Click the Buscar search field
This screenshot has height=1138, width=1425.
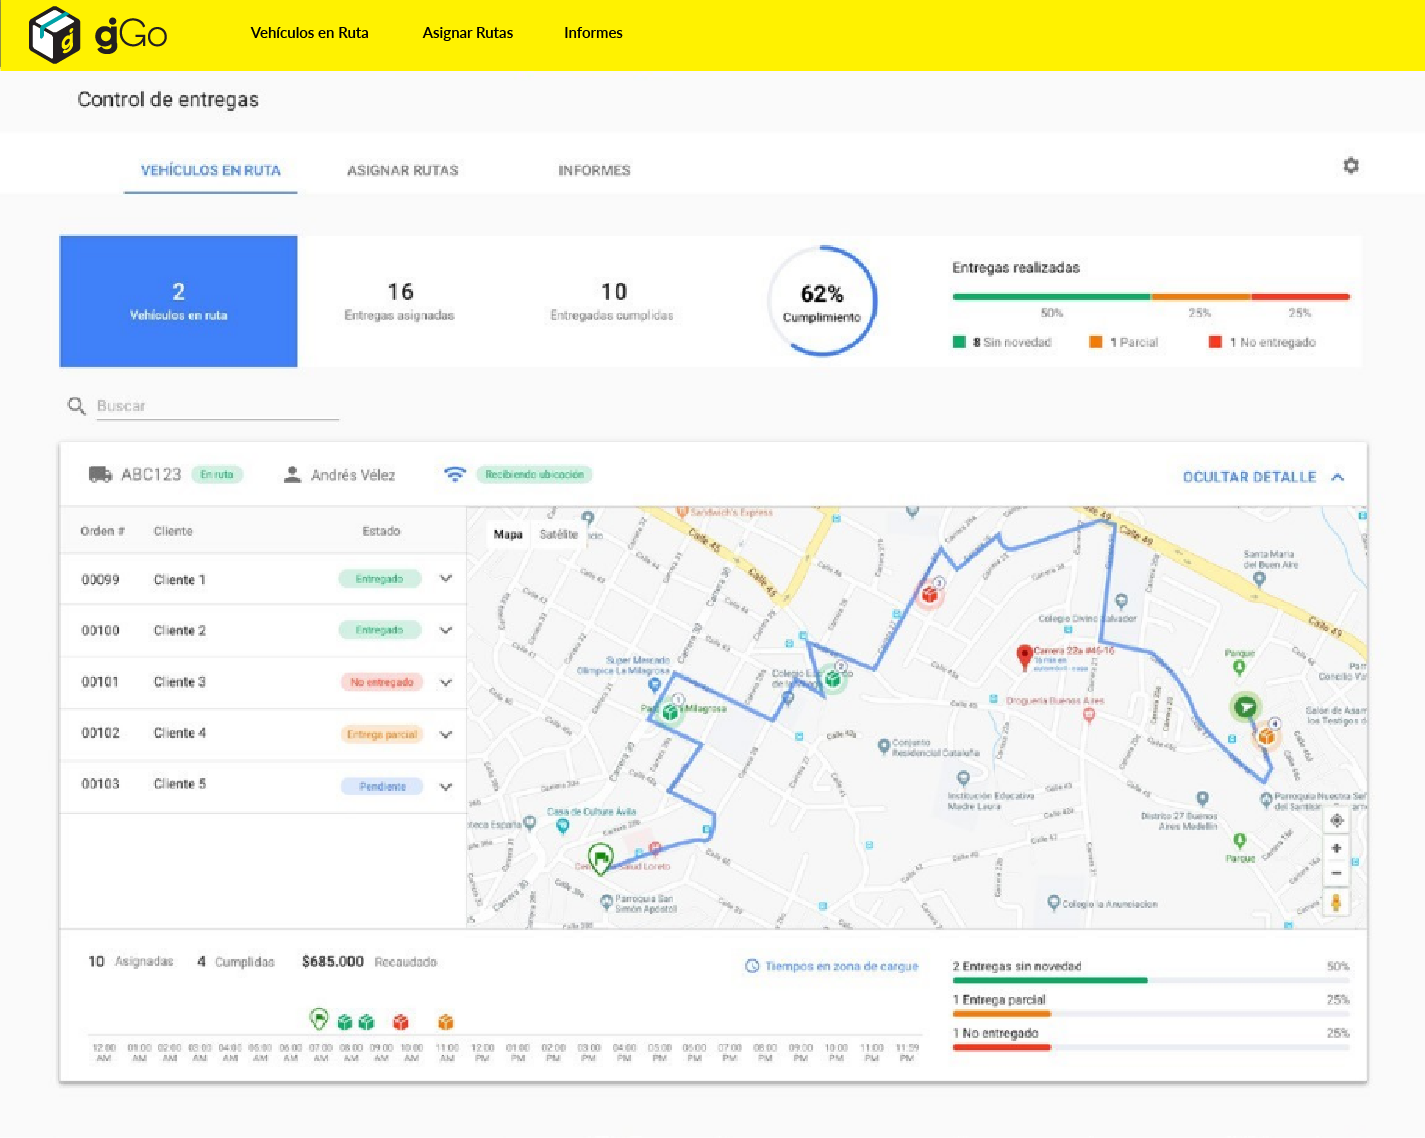[217, 406]
